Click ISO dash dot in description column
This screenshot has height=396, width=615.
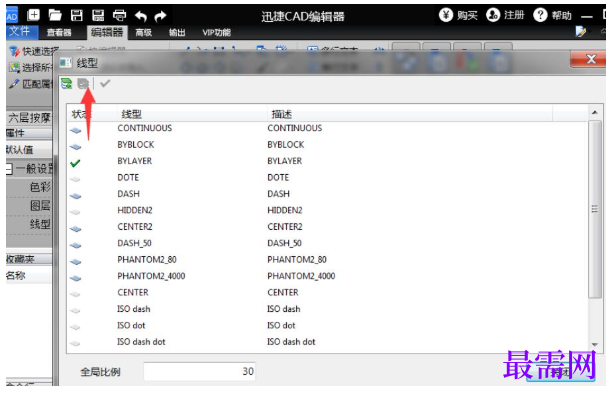coord(291,342)
